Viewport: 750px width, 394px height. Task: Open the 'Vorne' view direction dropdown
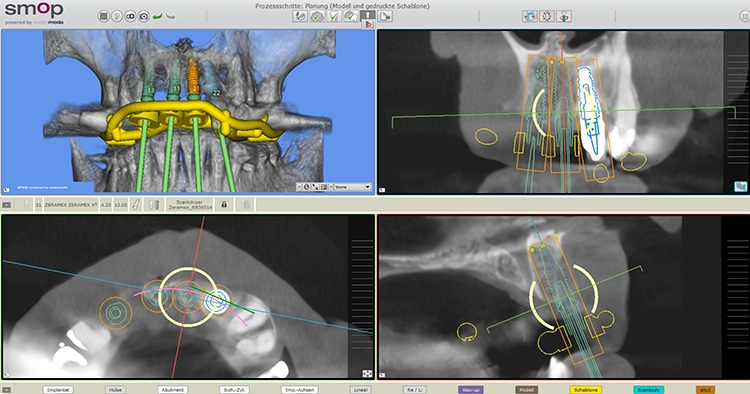click(352, 187)
